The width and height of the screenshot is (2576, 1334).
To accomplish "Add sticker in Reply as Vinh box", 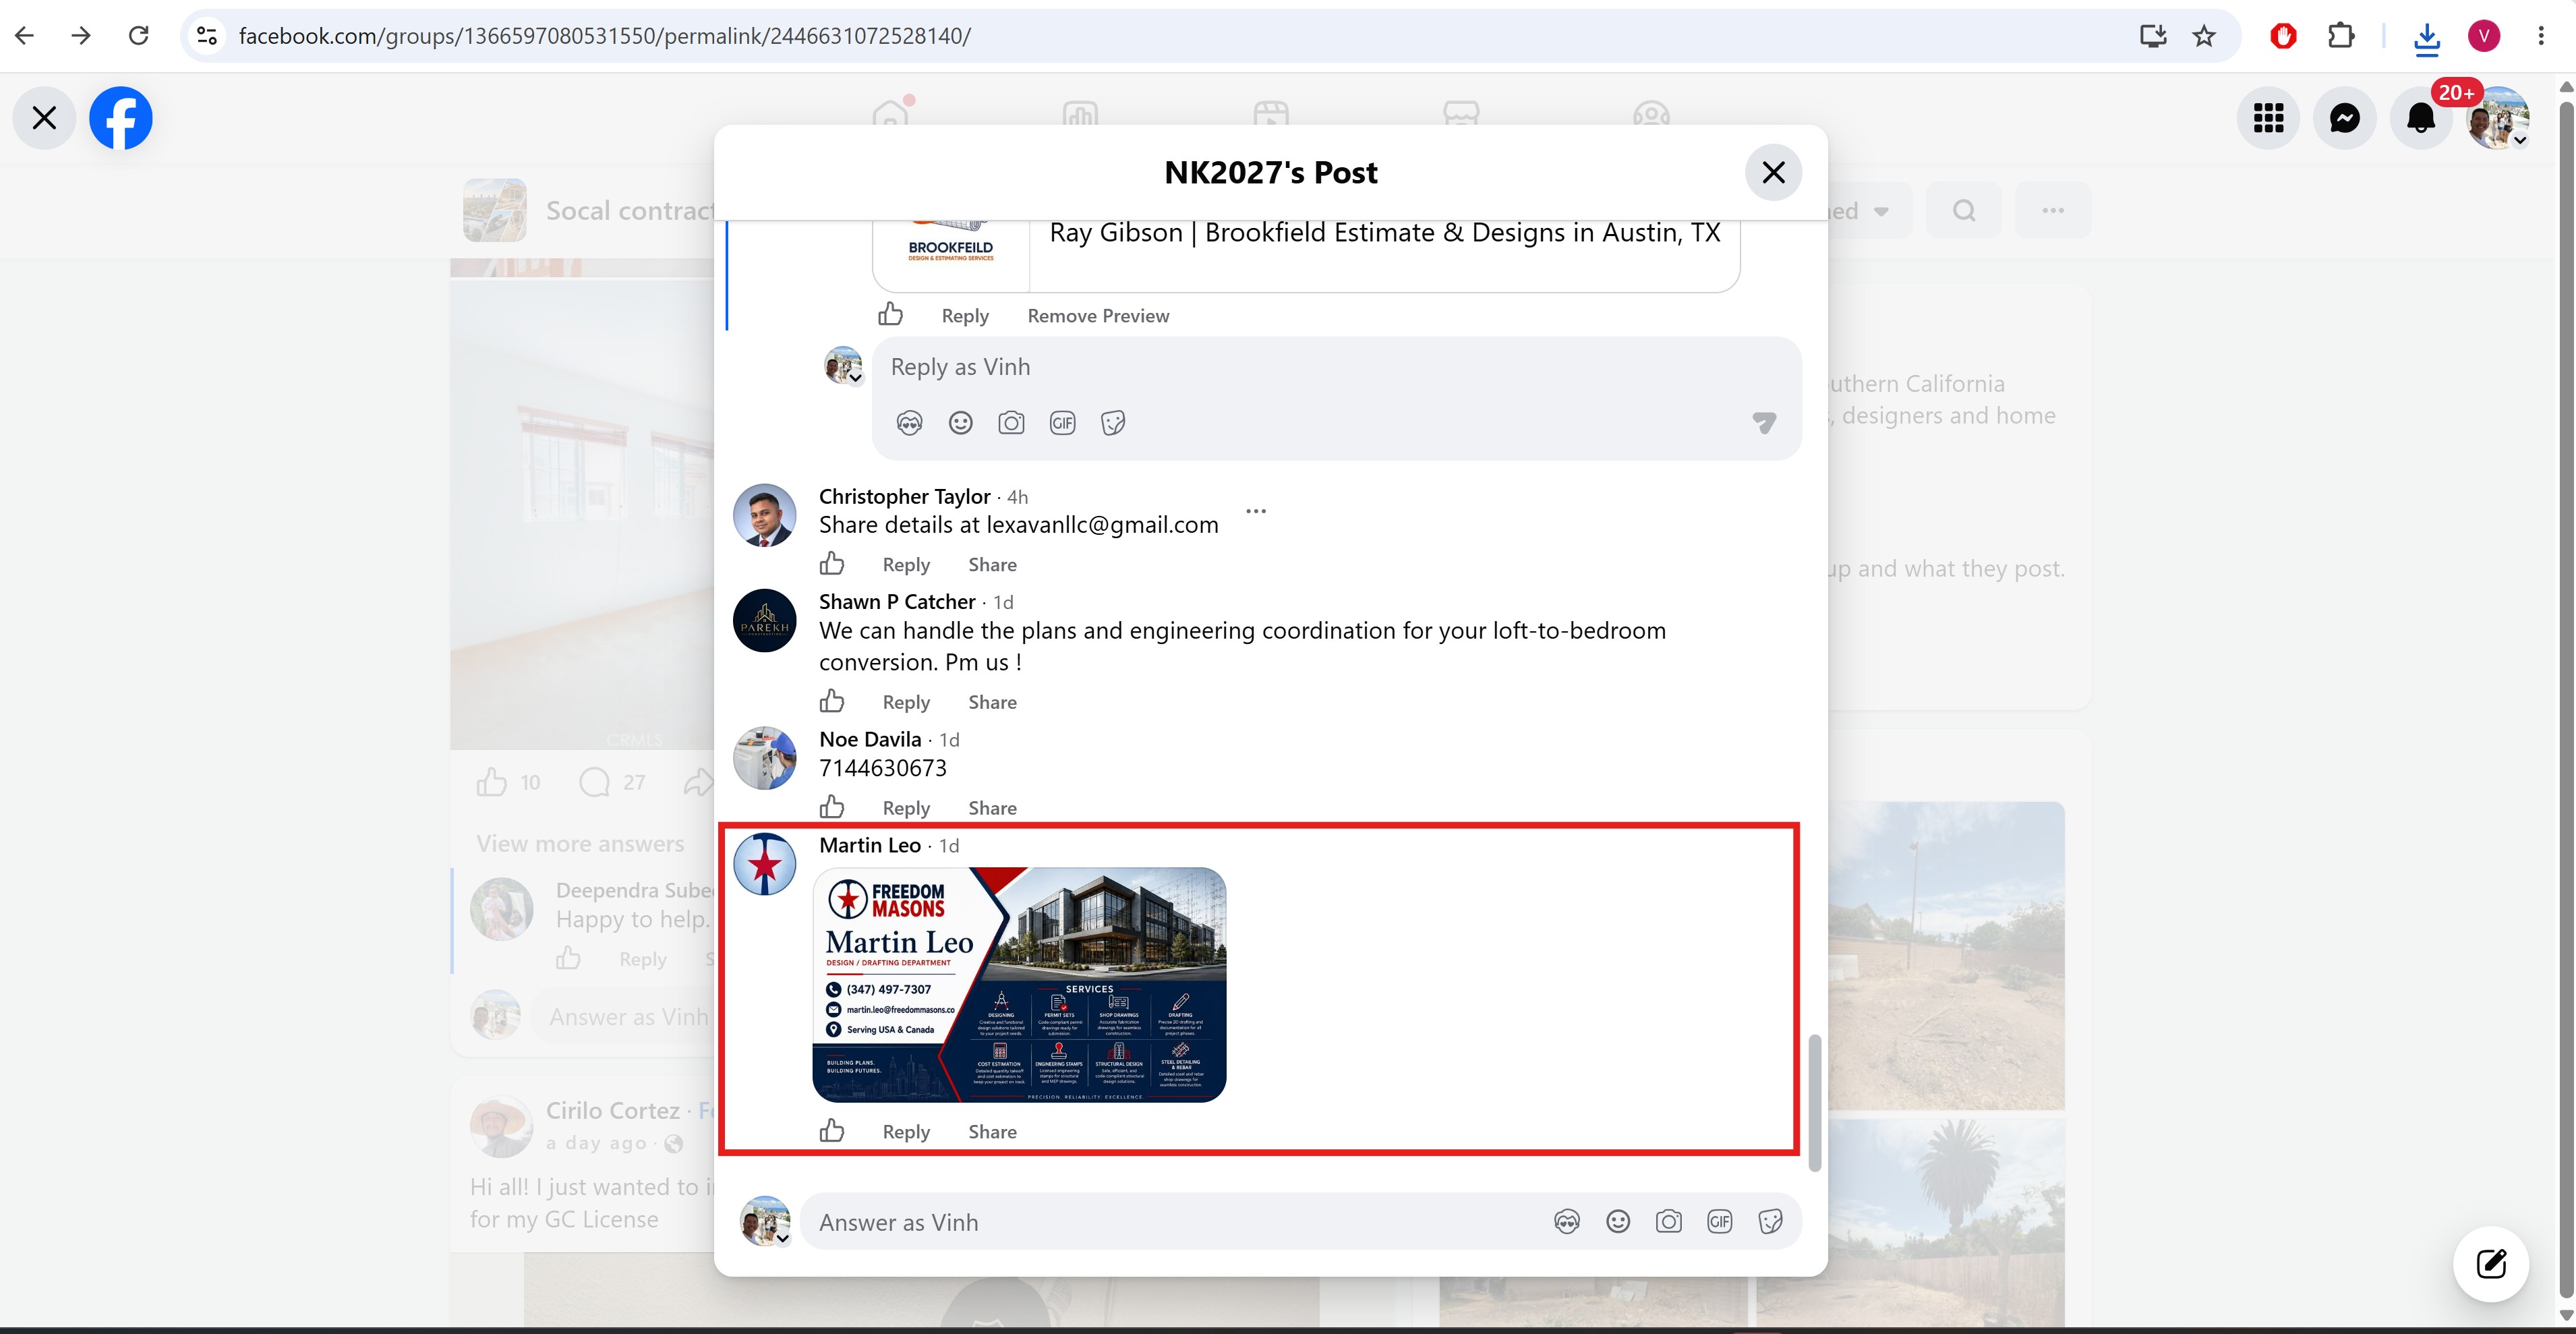I will tap(1113, 423).
